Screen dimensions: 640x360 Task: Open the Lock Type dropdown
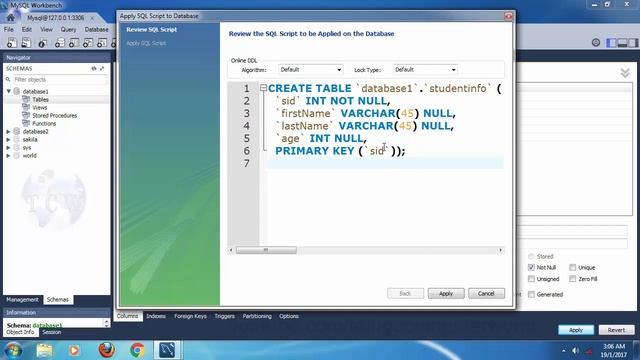coord(425,70)
